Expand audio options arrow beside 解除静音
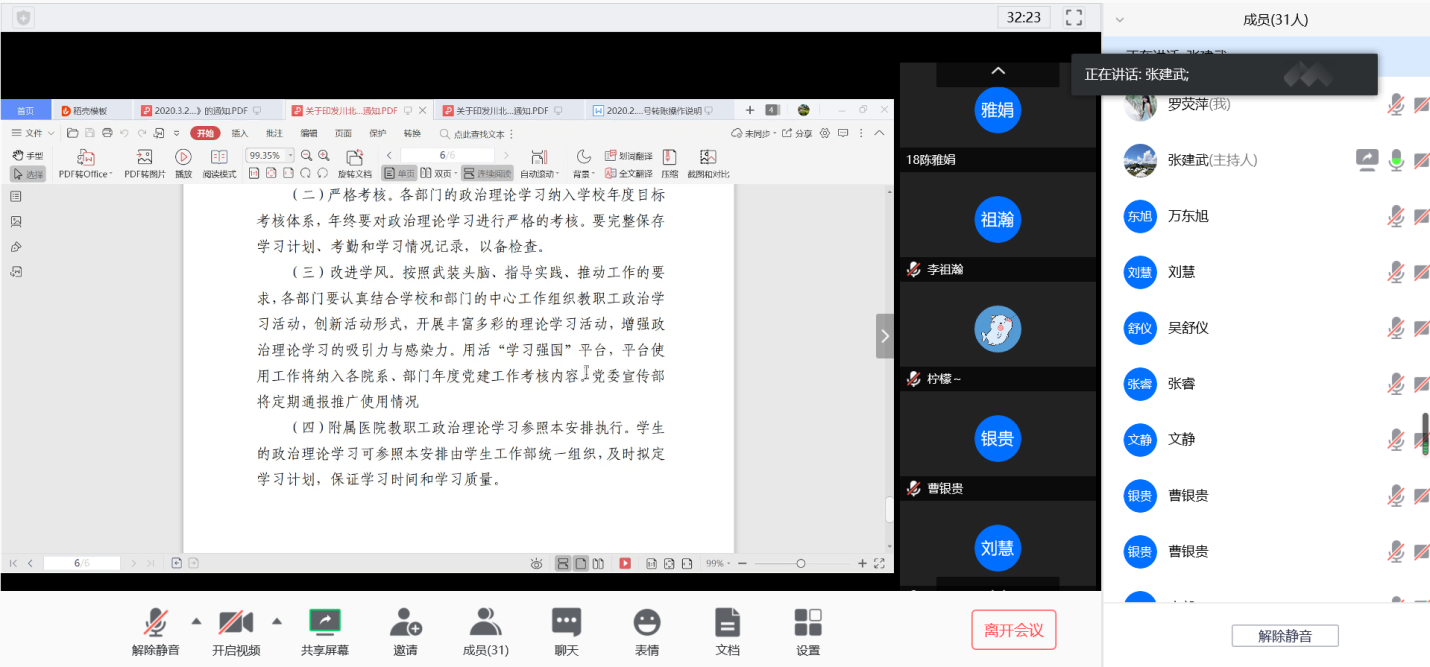Viewport: 1430px width, 667px height. click(x=196, y=621)
